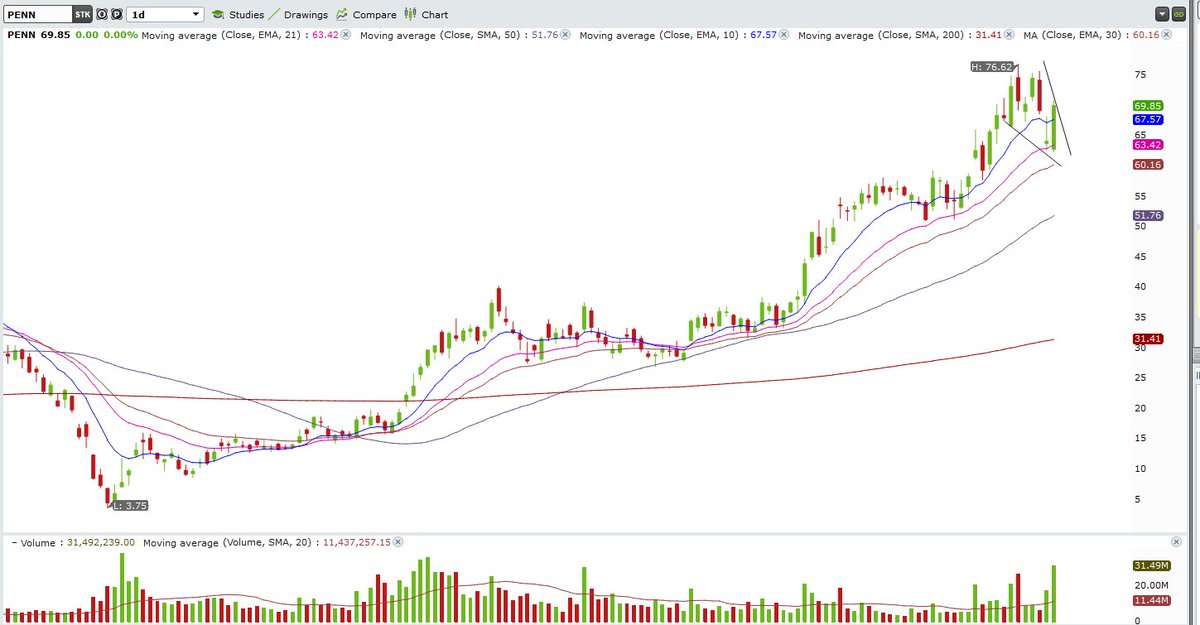The height and width of the screenshot is (625, 1200).
Task: Click the Moving average EMA 21 label
Action: pos(240,34)
